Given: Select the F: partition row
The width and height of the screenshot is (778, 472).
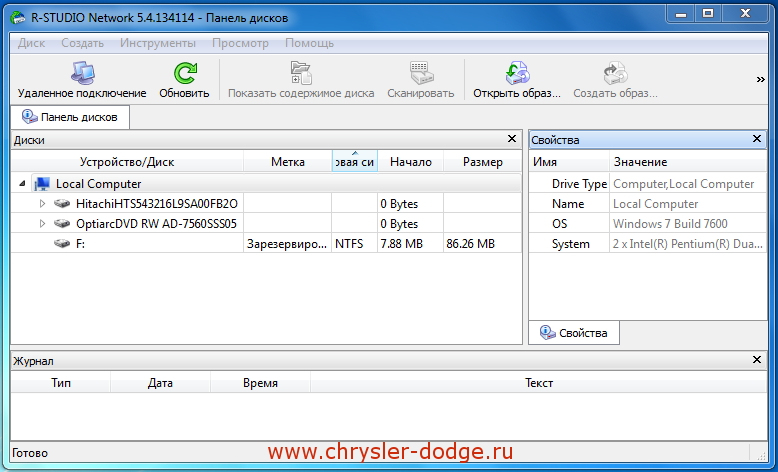Looking at the screenshot, I should (266, 244).
